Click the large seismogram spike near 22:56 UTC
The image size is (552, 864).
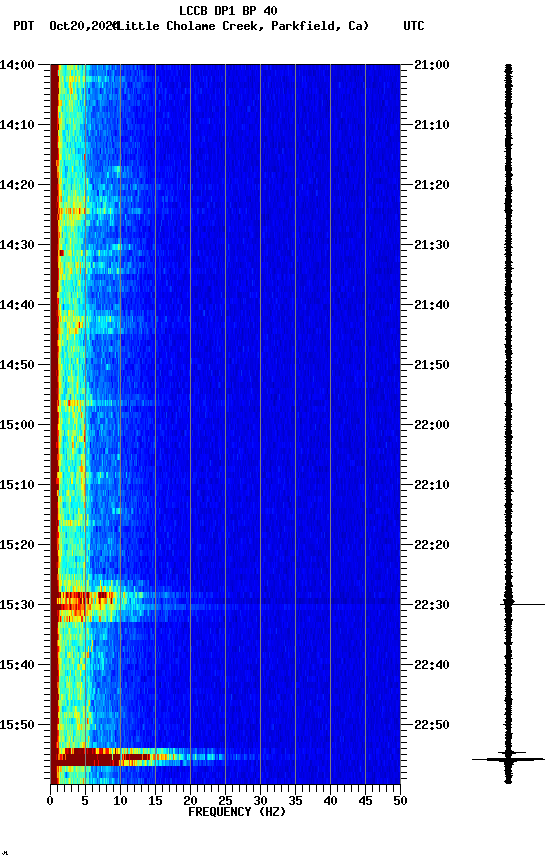(x=508, y=759)
